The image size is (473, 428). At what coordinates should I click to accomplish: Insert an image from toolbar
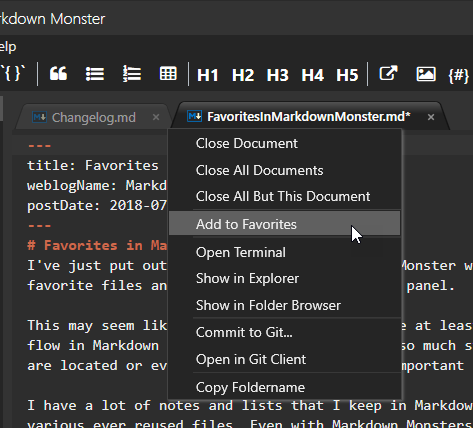426,74
